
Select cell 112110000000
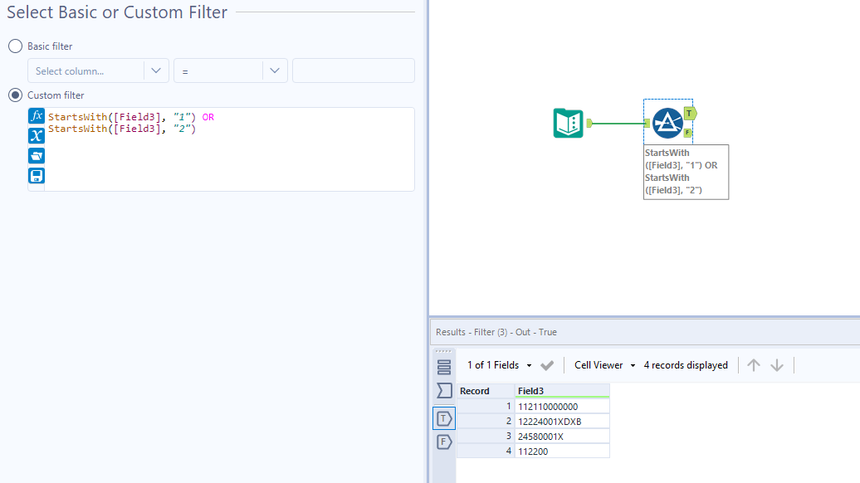coord(562,406)
